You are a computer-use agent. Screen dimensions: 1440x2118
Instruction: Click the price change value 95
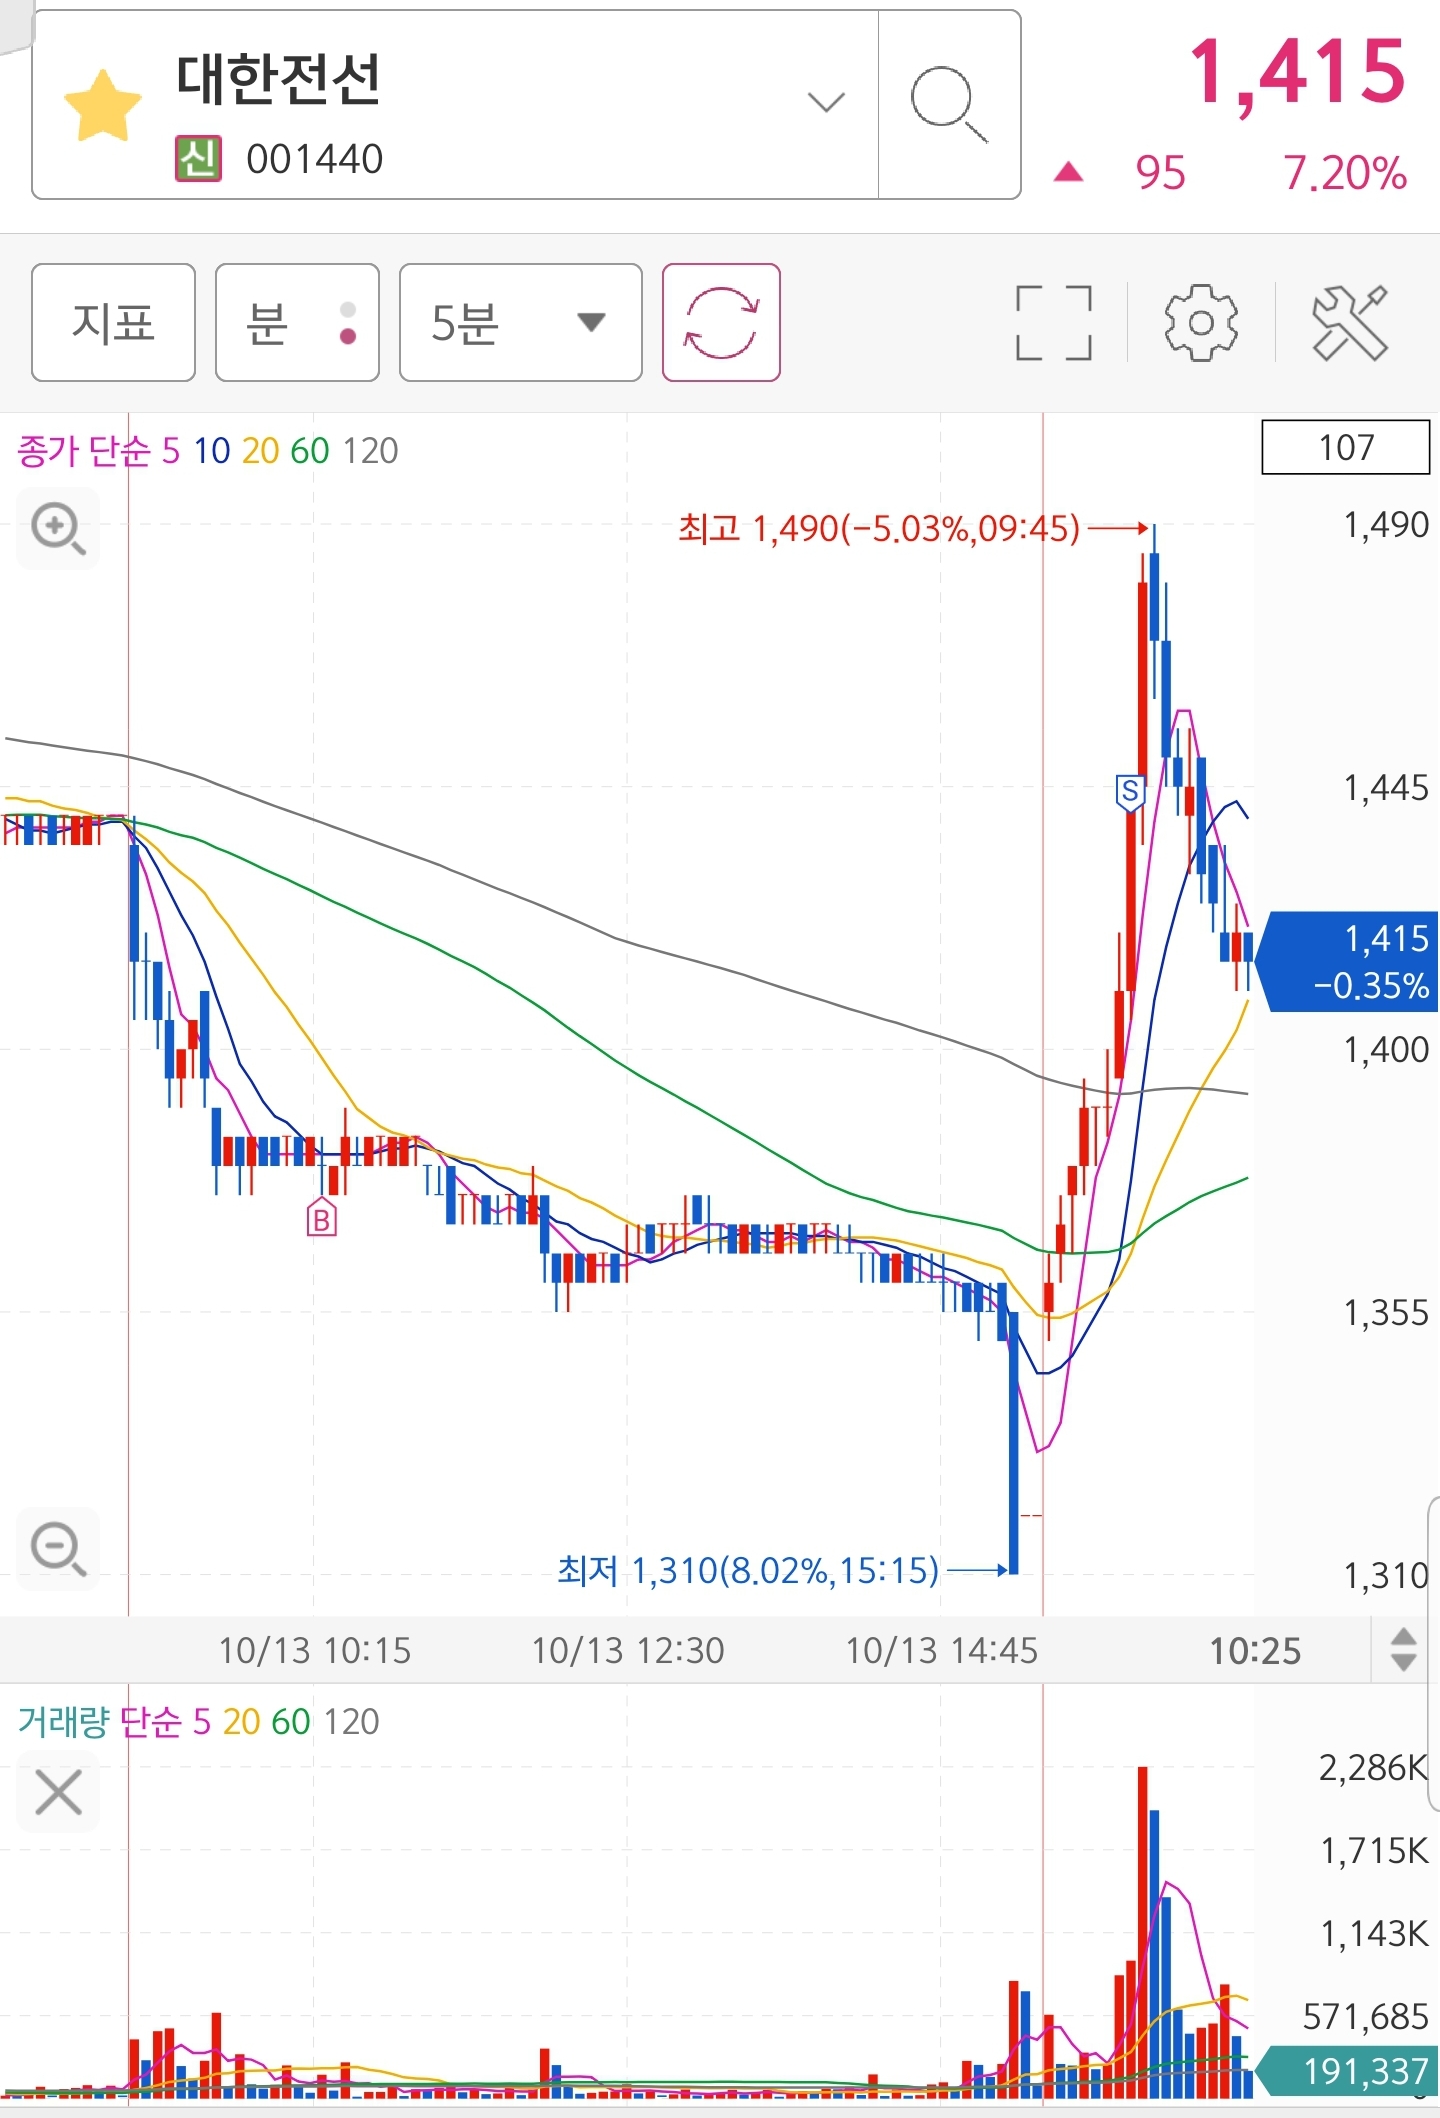[x=1160, y=173]
